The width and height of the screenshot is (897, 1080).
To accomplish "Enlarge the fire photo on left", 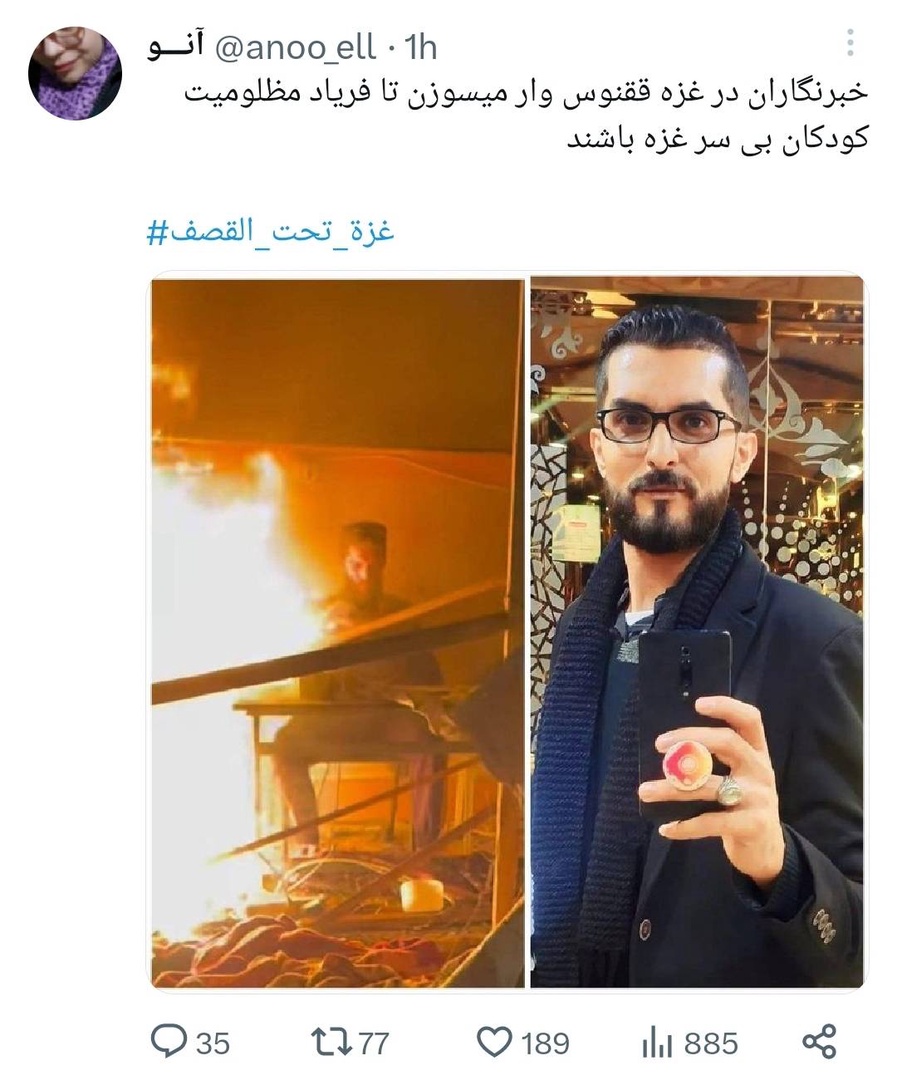I will [x=338, y=632].
